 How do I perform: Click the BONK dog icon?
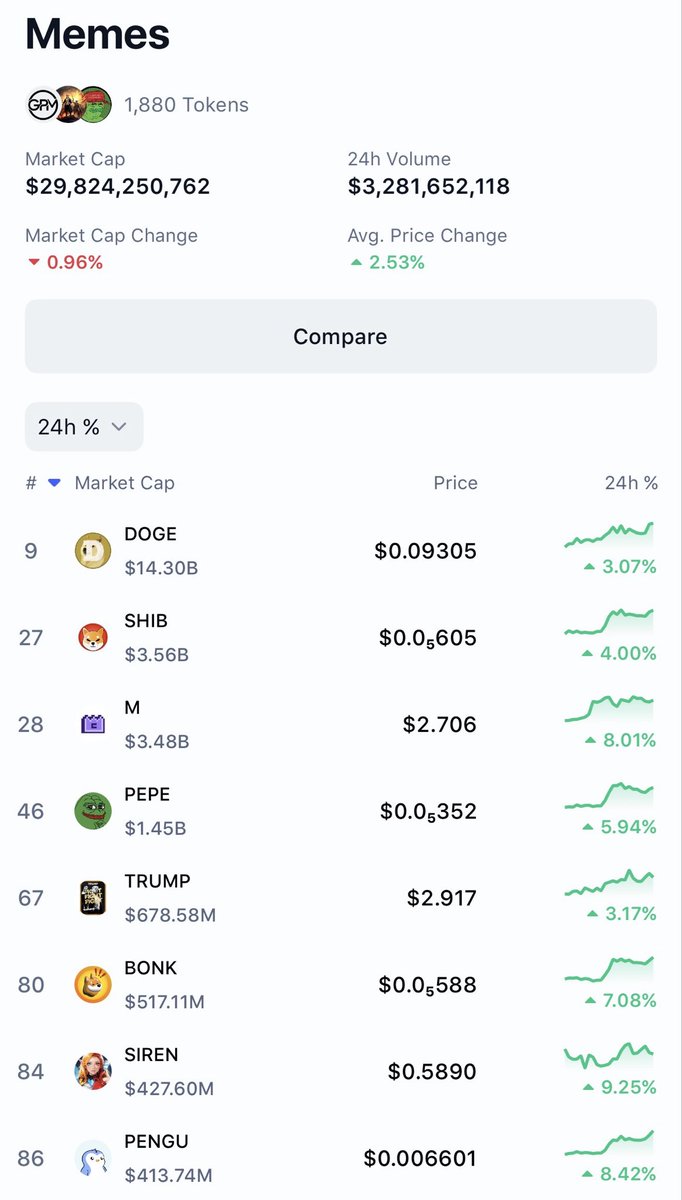(x=93, y=985)
